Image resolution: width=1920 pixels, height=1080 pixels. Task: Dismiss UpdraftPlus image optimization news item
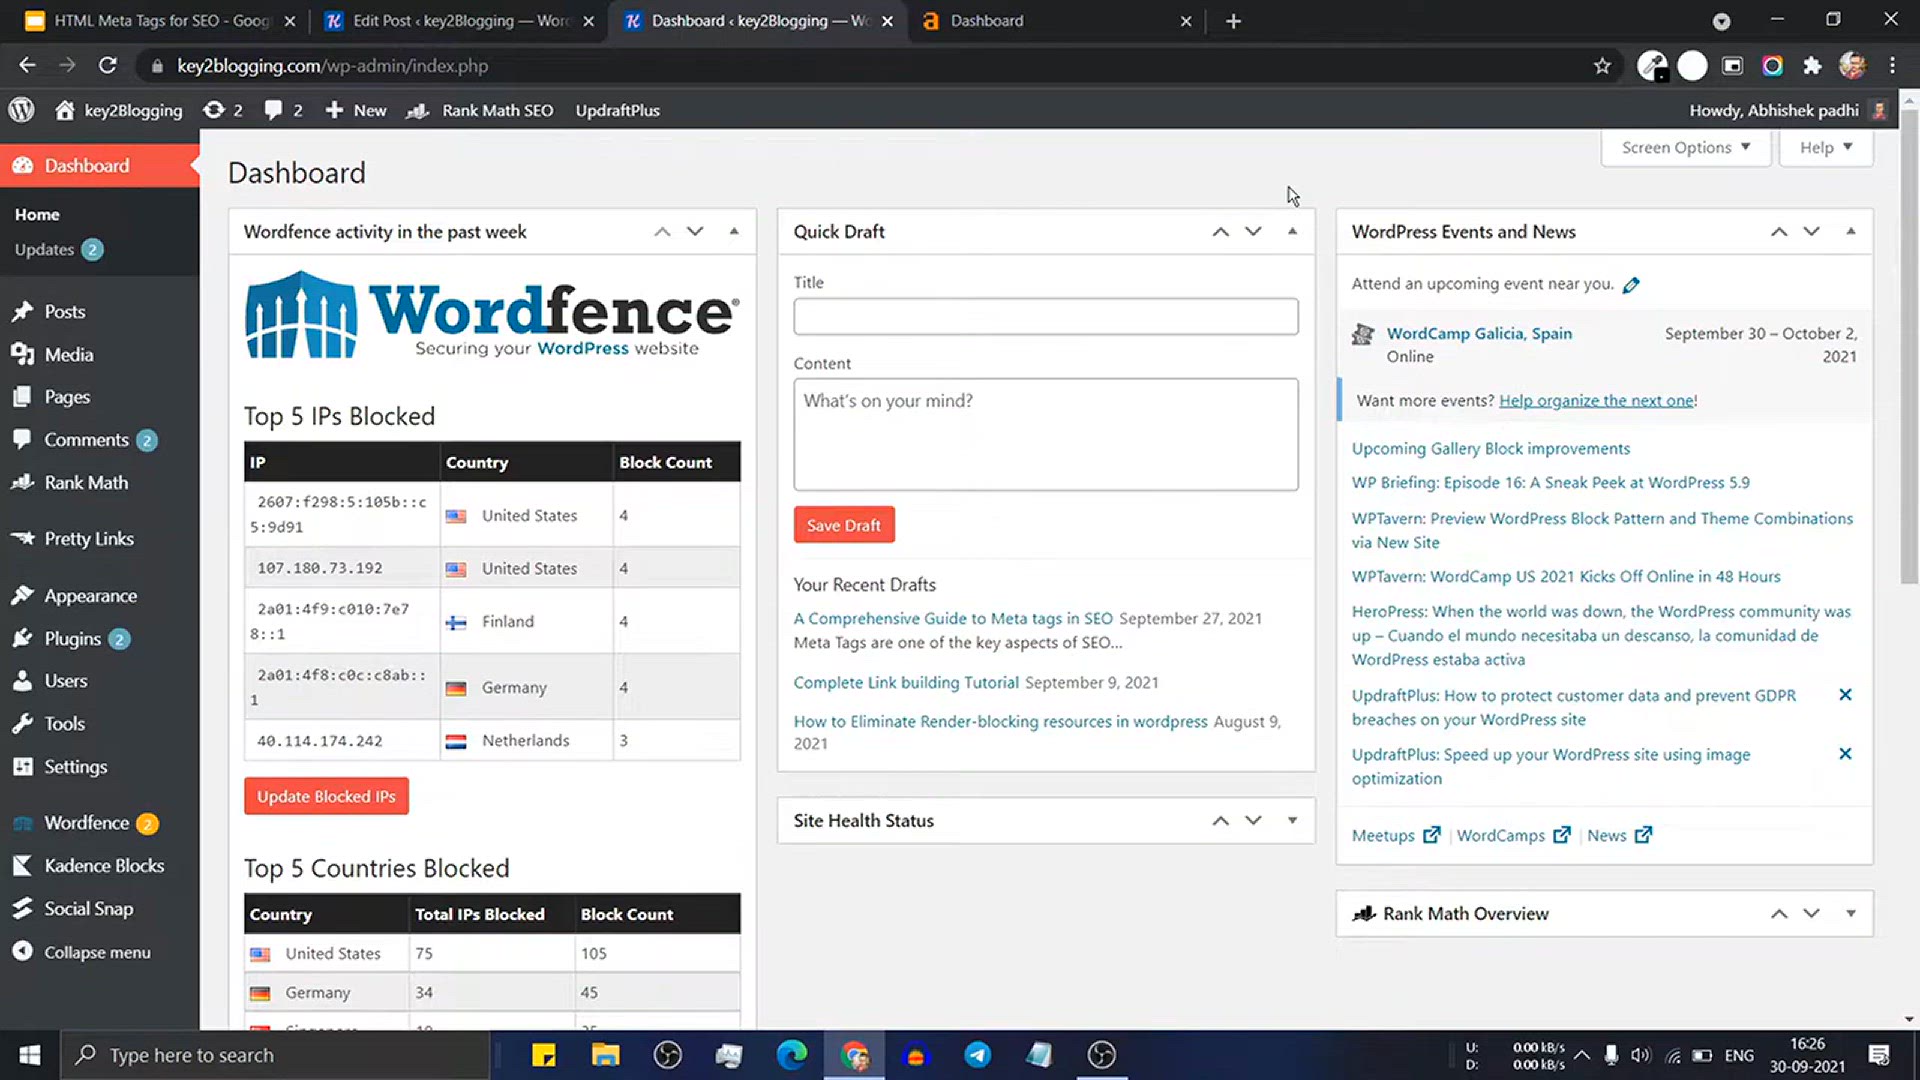[x=1845, y=753]
